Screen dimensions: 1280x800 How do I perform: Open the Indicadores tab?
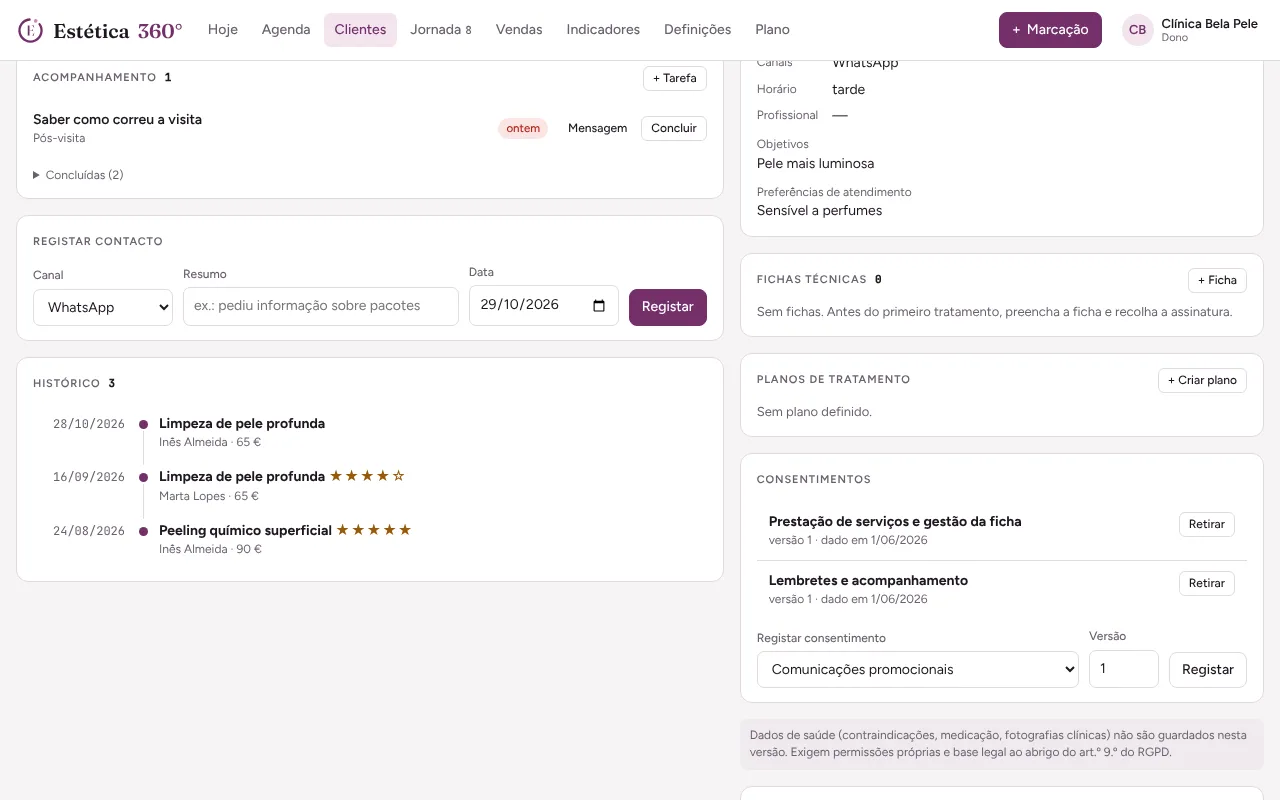pyautogui.click(x=603, y=30)
